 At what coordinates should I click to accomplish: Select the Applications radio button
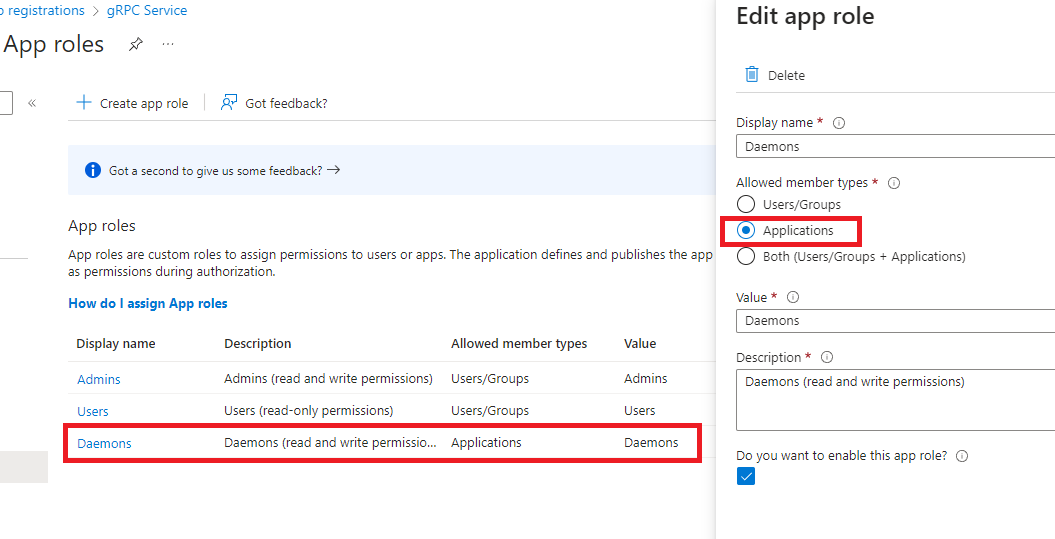(x=746, y=230)
